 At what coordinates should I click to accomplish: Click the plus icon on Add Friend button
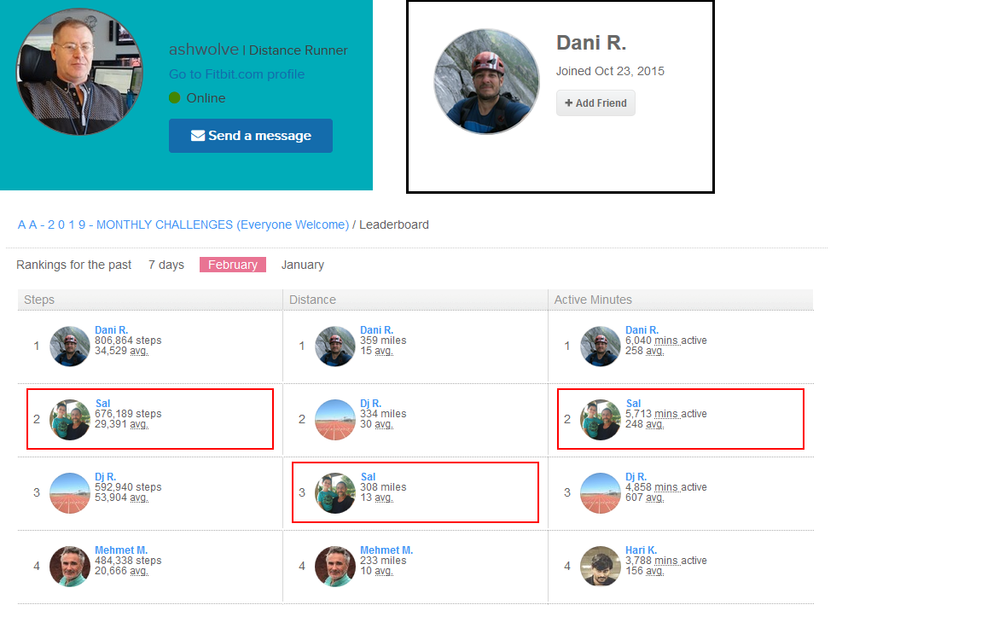click(568, 102)
